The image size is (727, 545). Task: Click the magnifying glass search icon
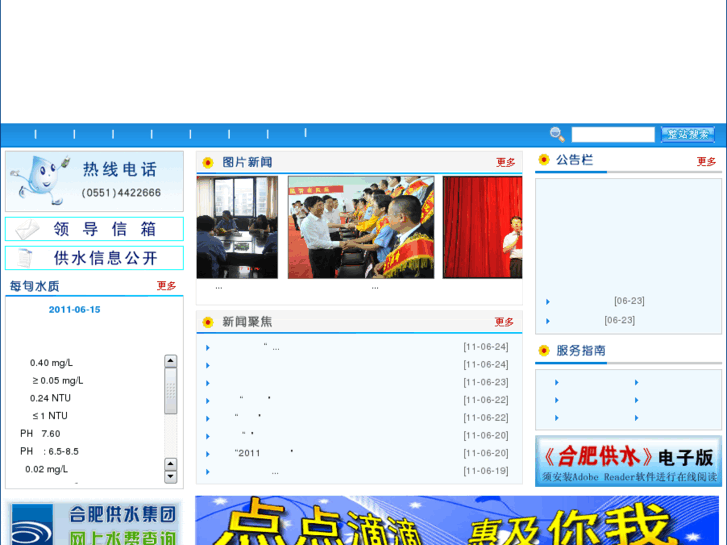(557, 135)
